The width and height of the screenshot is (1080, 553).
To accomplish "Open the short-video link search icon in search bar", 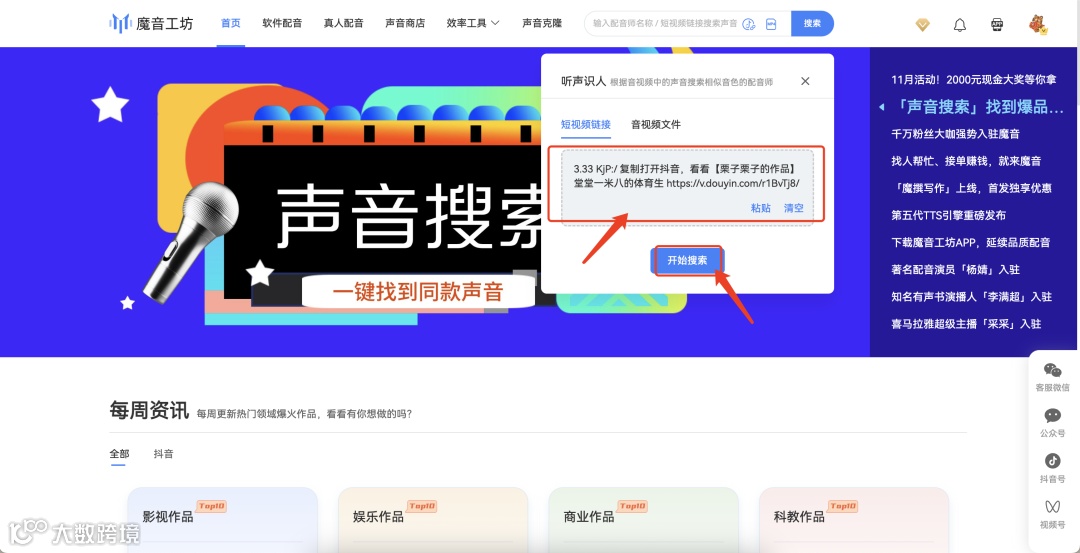I will click(749, 23).
